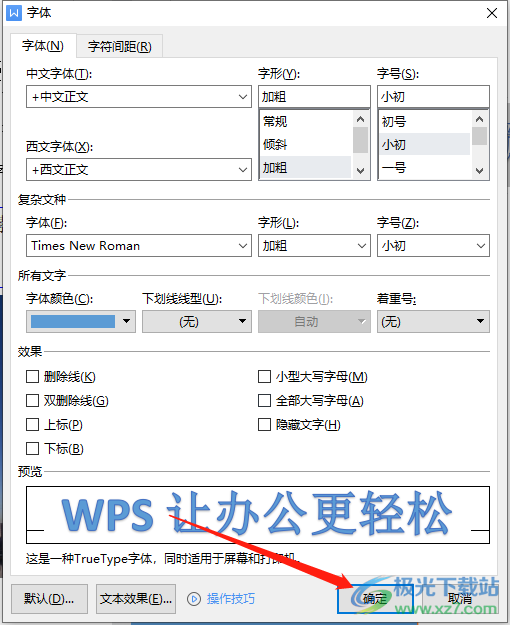Screen dimensions: 510x625
Task: Click the 字形 list scrollbar thumb
Action: click(x=360, y=140)
